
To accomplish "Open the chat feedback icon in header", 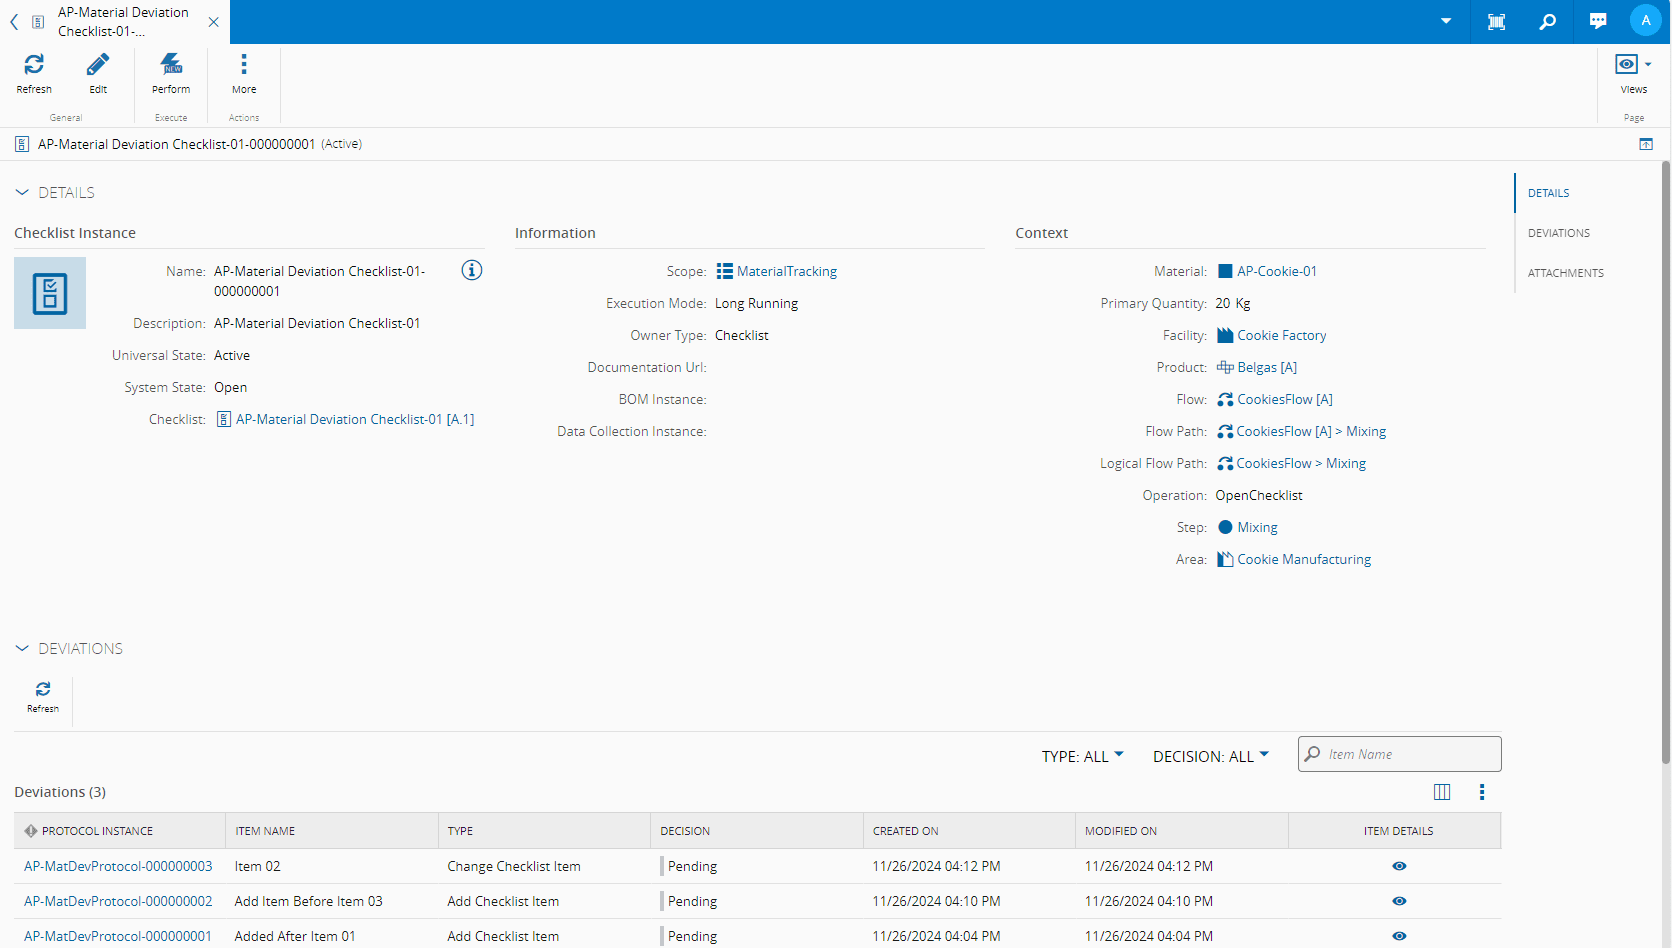I will [1598, 22].
